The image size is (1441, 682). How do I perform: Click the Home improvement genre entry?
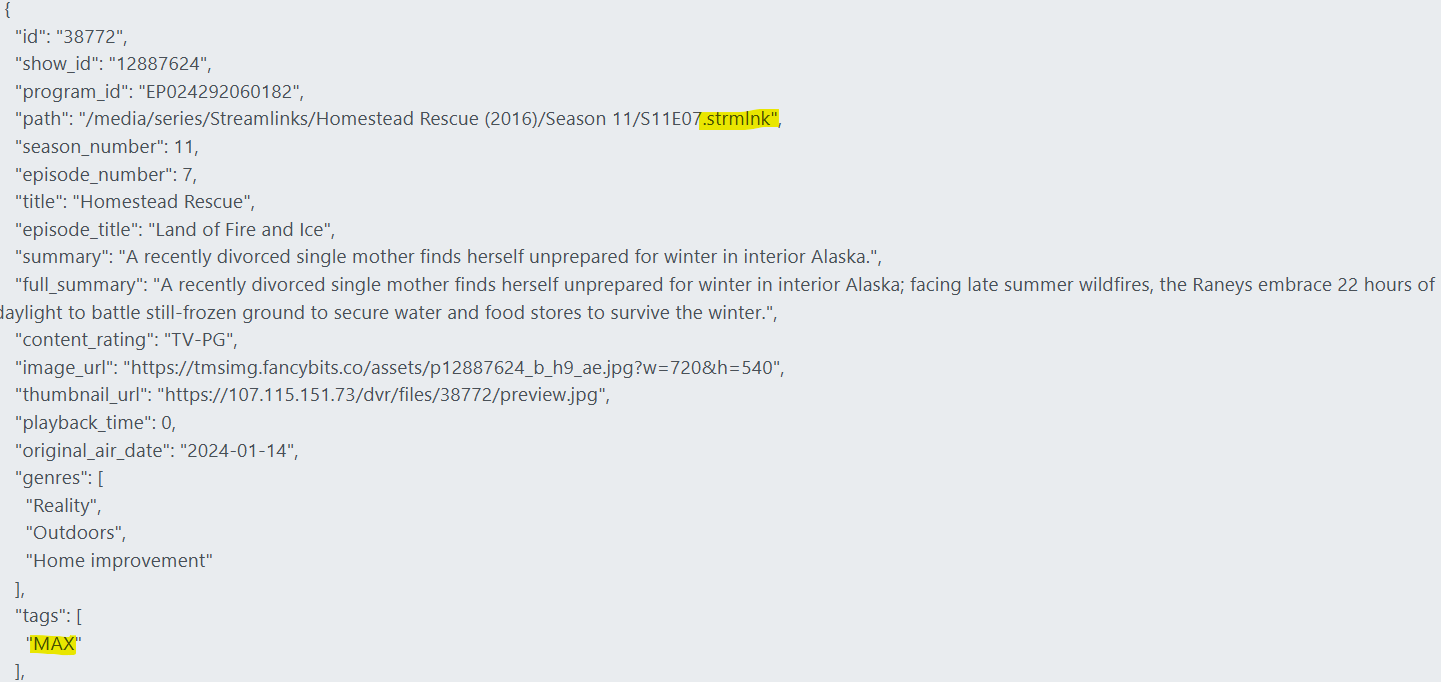[119, 561]
